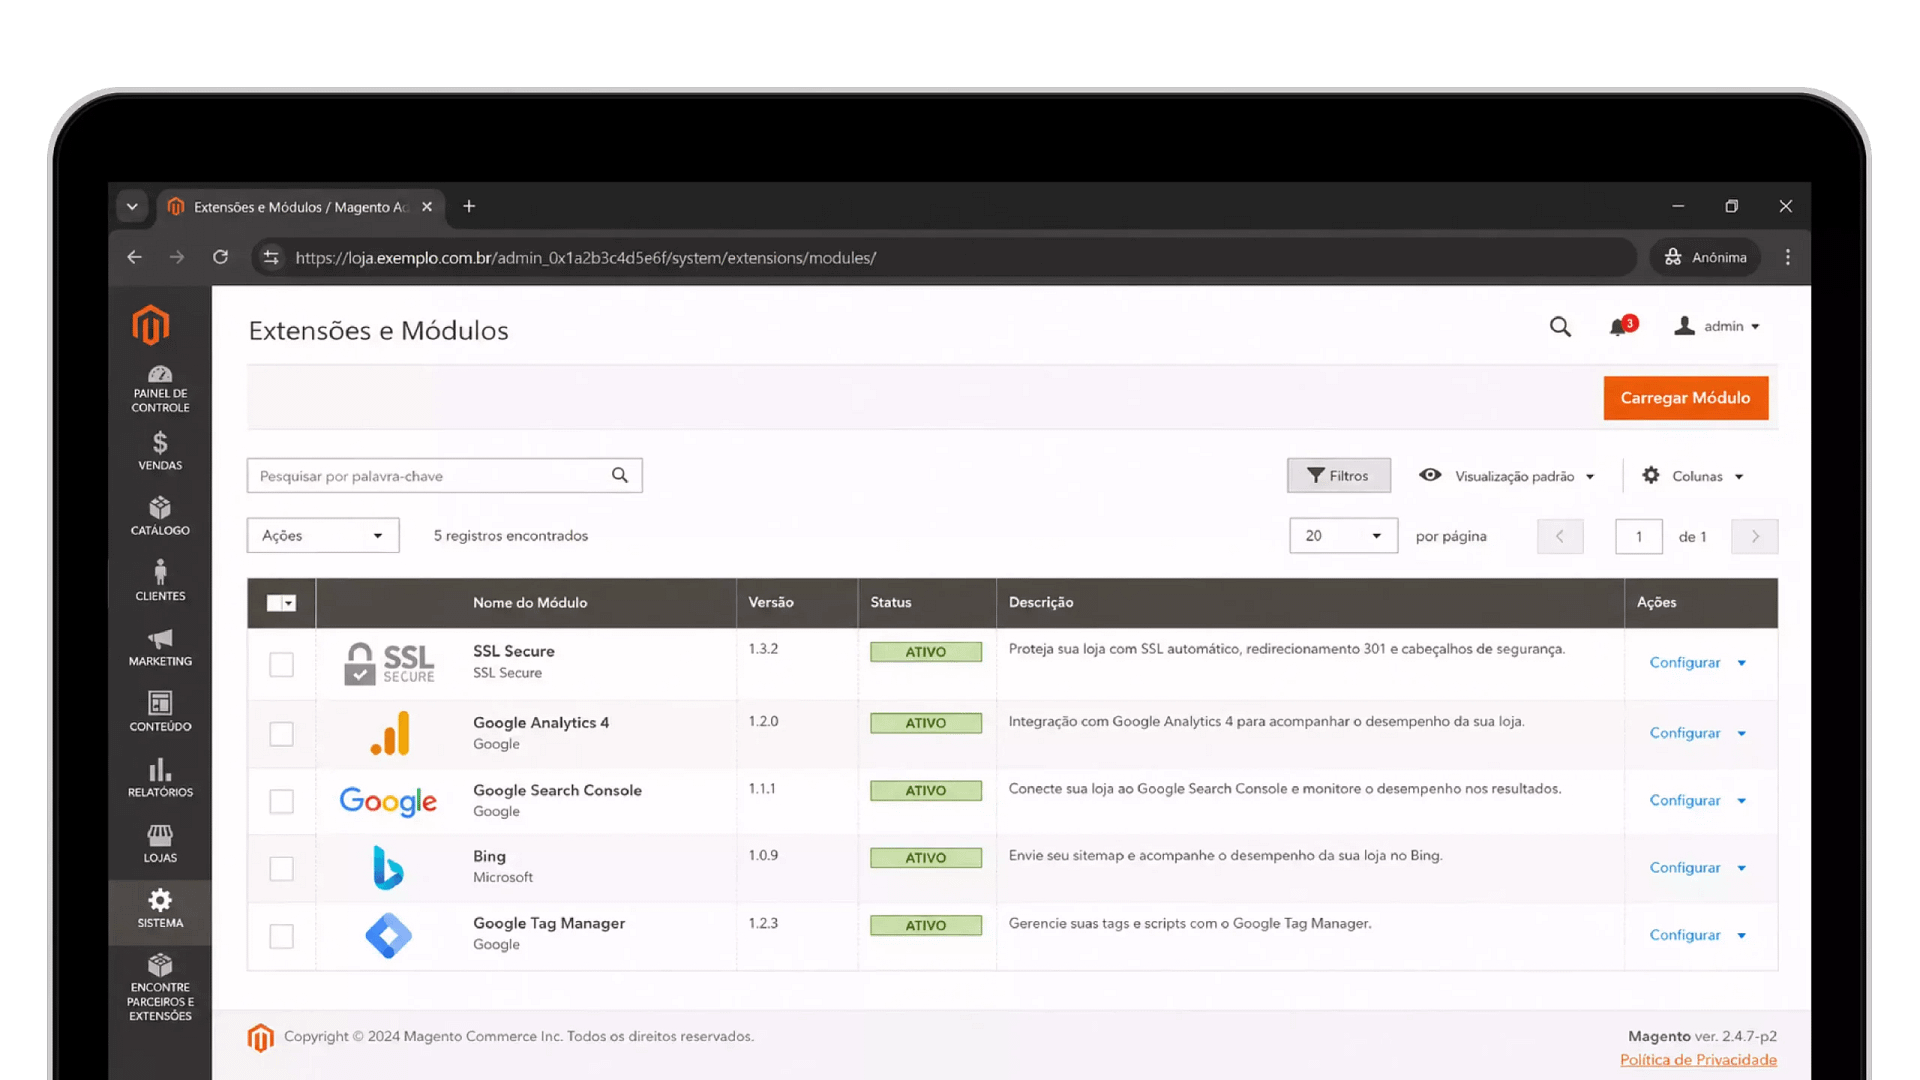Image resolution: width=1920 pixels, height=1080 pixels.
Task: Close the Extensões e Módulos tab
Action: pyautogui.click(x=427, y=207)
